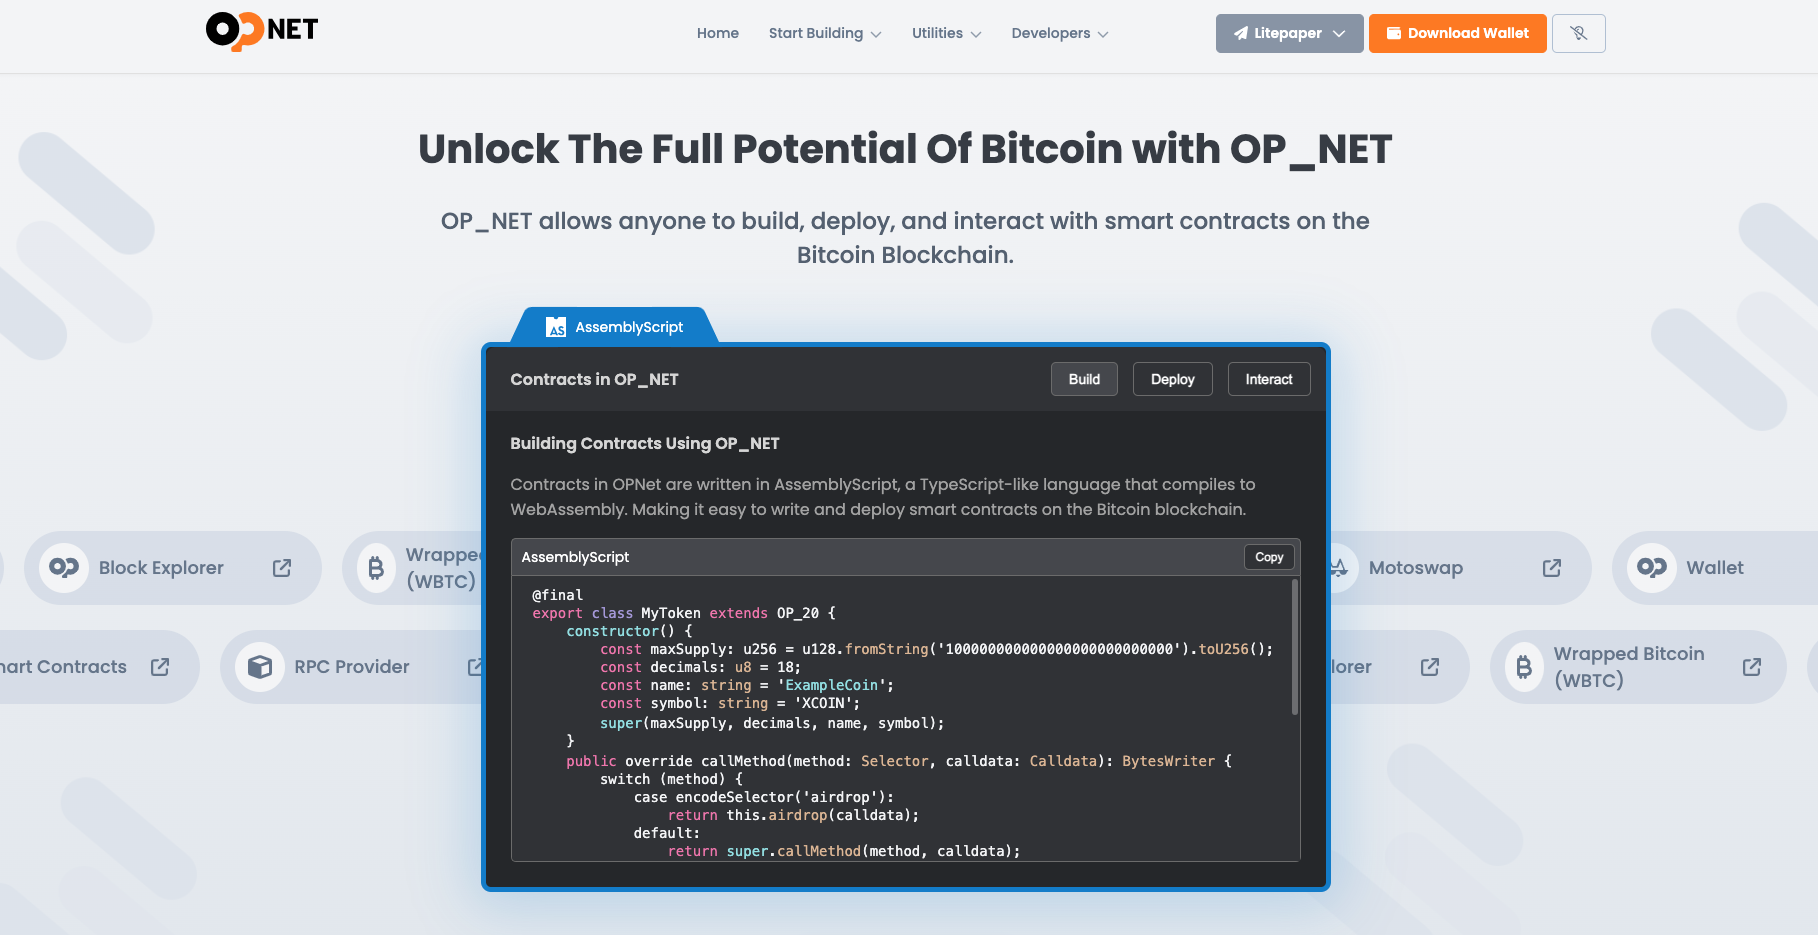Click Smart Contracts external link icon
Screen dimensions: 1818x935
(160, 667)
